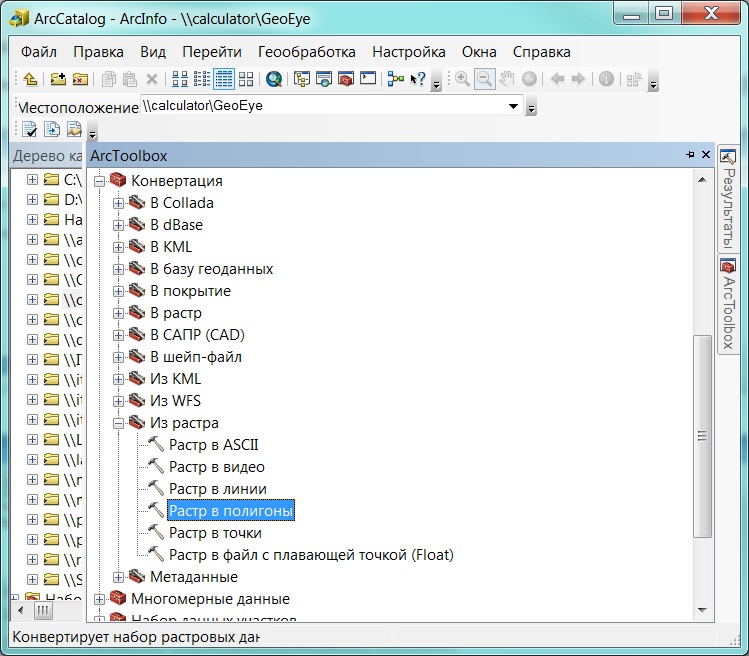This screenshot has height=656, width=749.
Task: Click the Identify info tool
Action: click(x=606, y=79)
